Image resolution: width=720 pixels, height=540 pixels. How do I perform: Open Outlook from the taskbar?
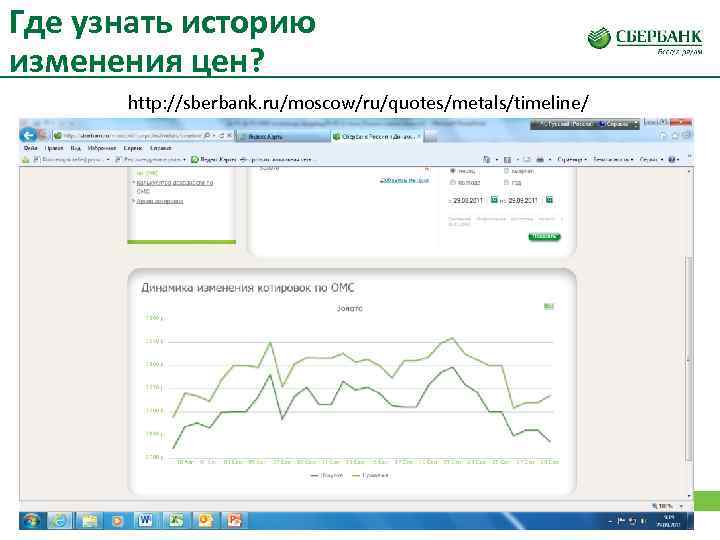(x=205, y=521)
